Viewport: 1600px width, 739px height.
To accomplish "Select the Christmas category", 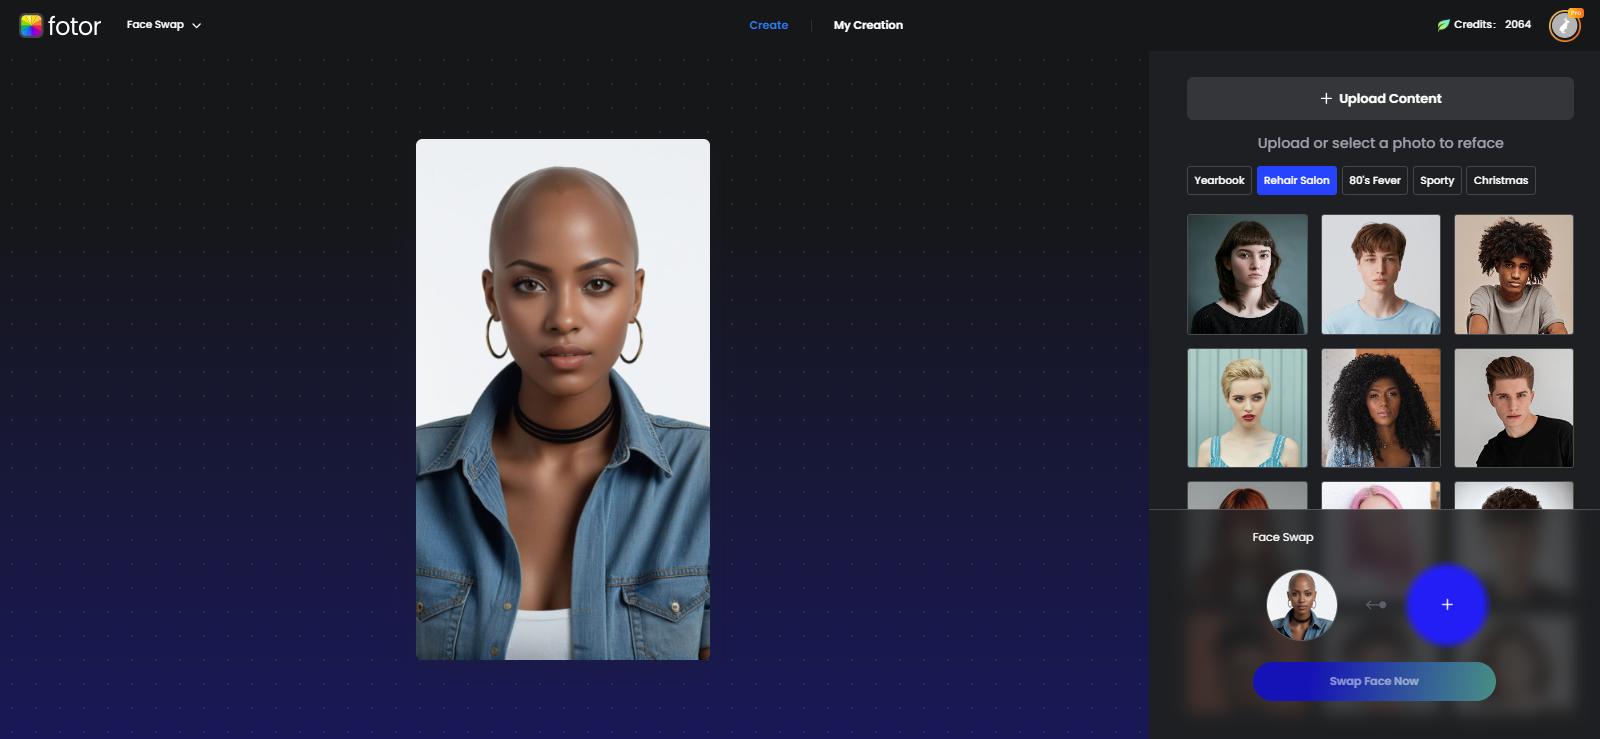I will tap(1500, 180).
